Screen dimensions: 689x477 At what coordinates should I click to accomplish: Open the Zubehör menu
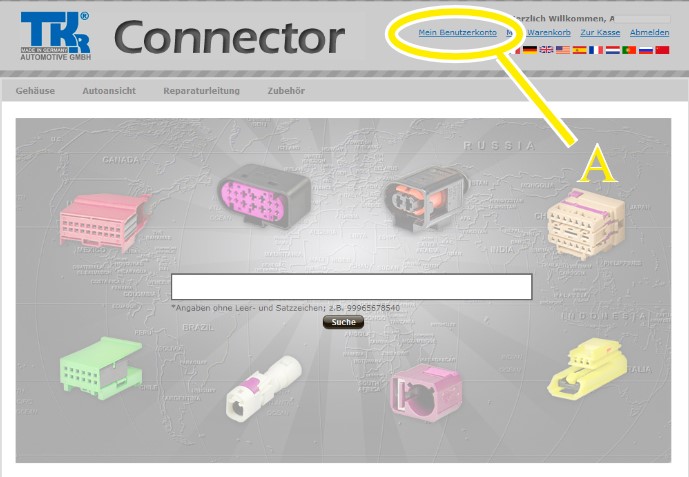tap(286, 91)
